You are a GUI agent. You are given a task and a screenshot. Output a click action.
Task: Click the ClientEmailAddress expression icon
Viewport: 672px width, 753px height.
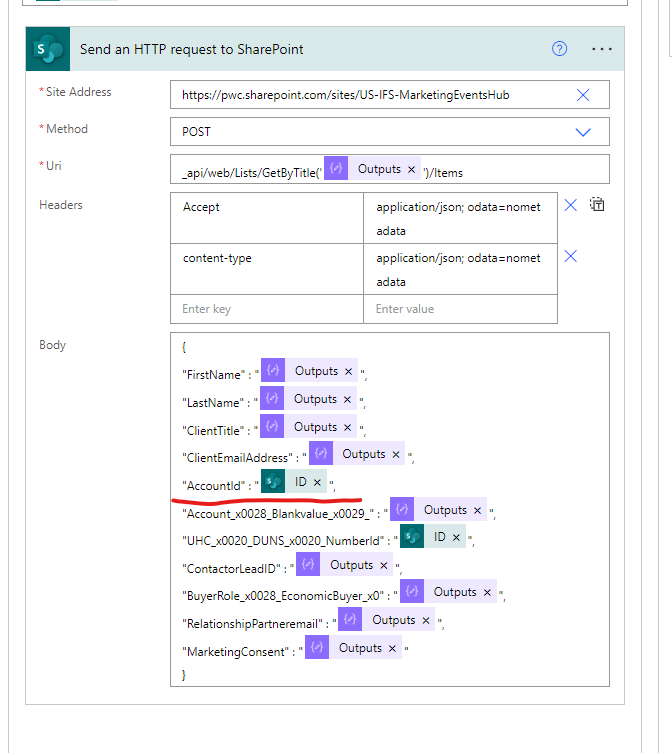pos(321,453)
